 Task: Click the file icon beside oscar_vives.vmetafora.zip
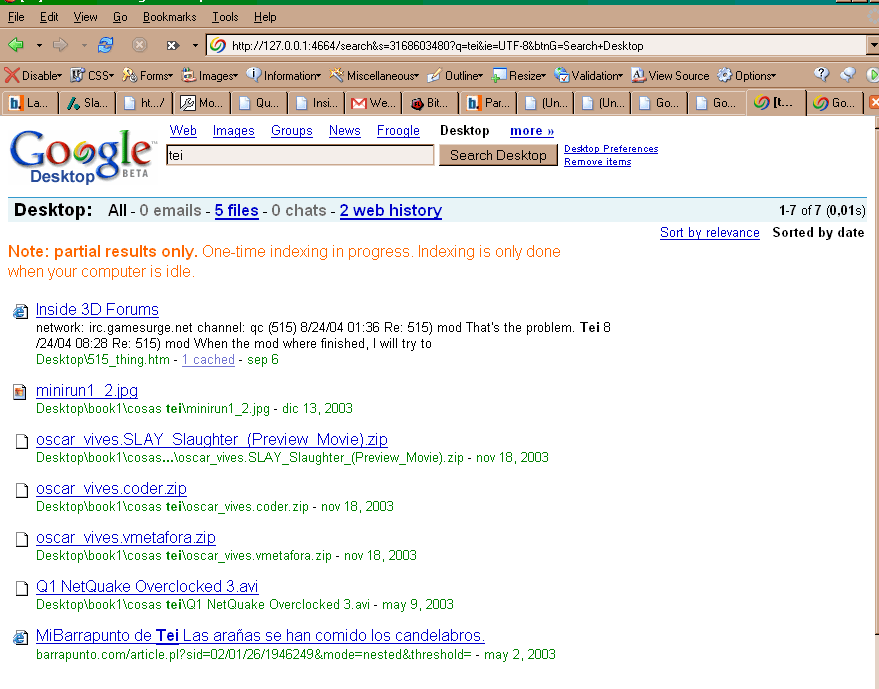[22, 539]
